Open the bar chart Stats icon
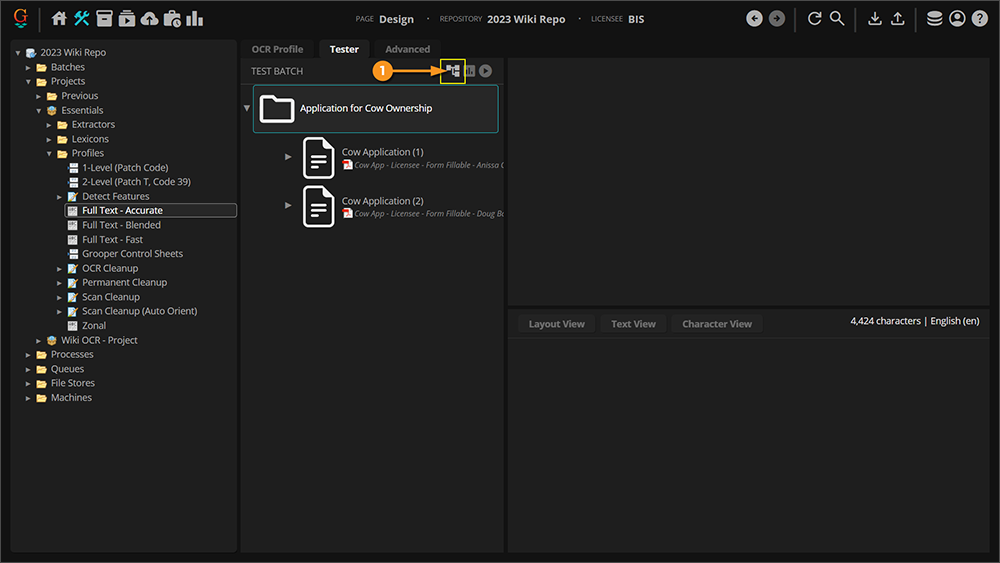The width and height of the screenshot is (1000, 563). click(x=195, y=18)
